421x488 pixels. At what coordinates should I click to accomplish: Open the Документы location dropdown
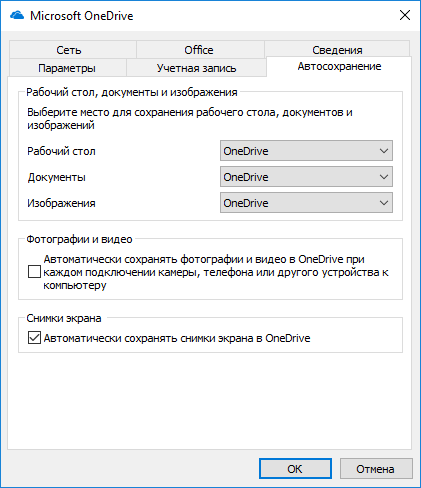(306, 177)
